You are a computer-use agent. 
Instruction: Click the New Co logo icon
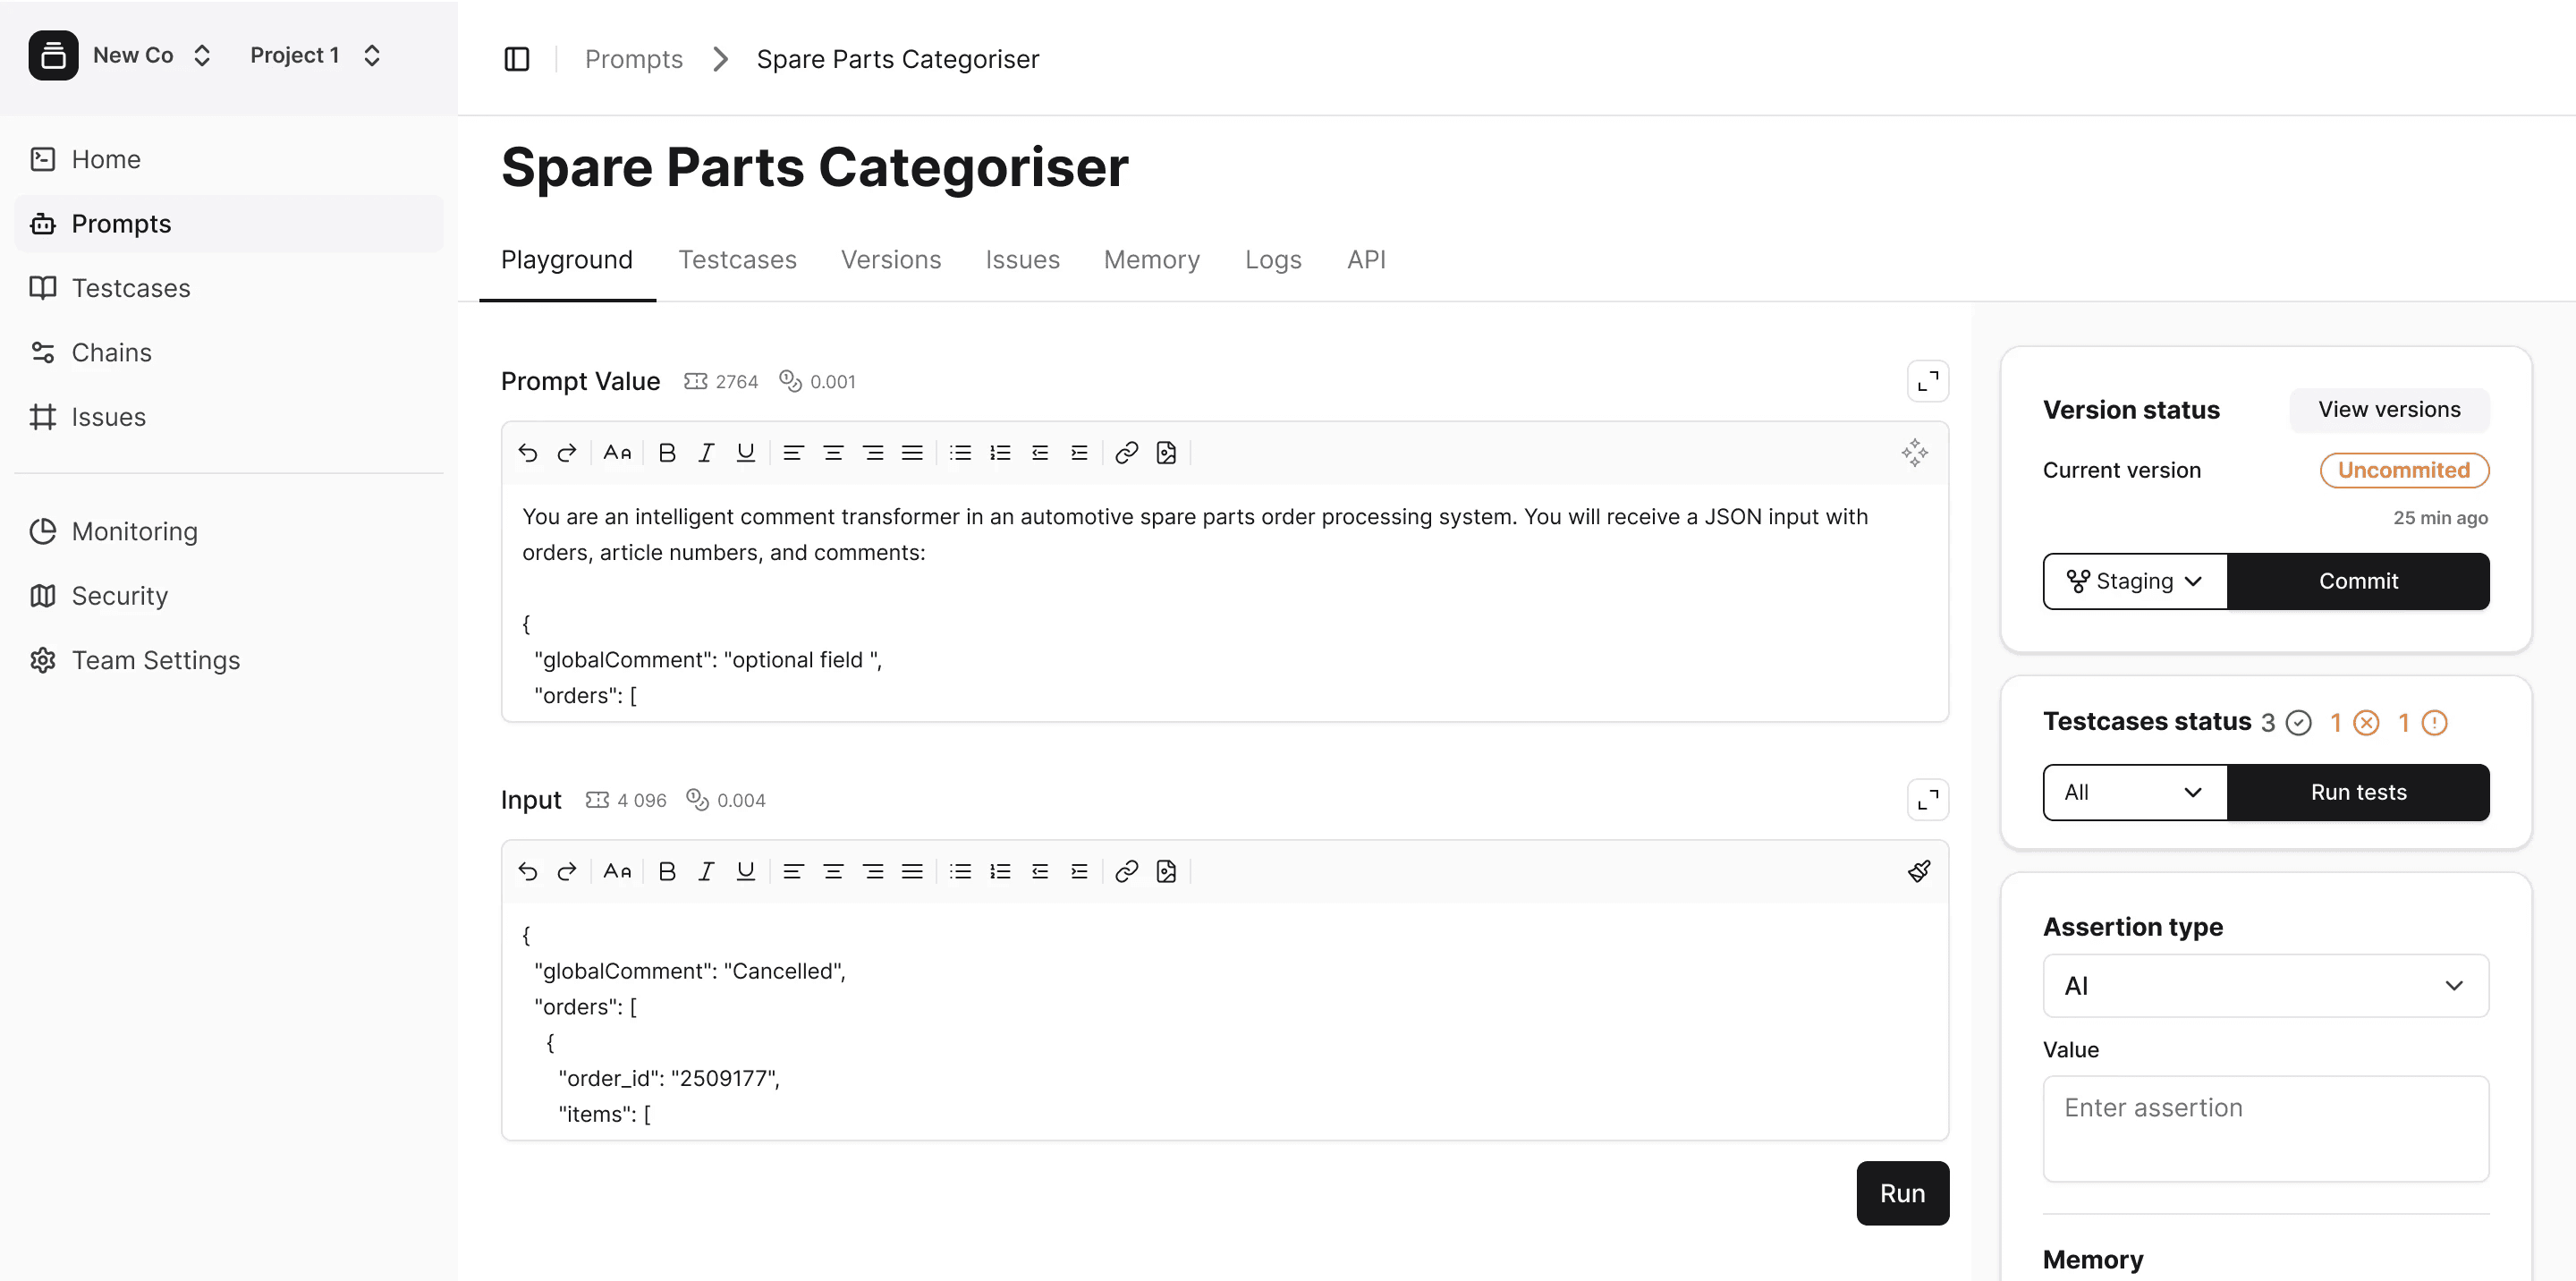point(53,55)
